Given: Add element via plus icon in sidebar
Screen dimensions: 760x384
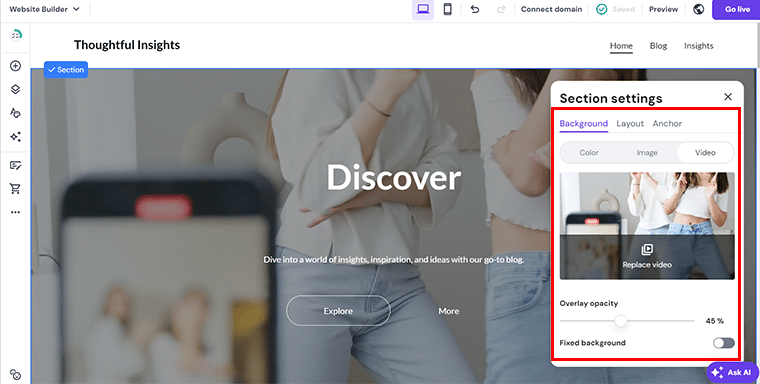Looking at the screenshot, I should tap(16, 65).
